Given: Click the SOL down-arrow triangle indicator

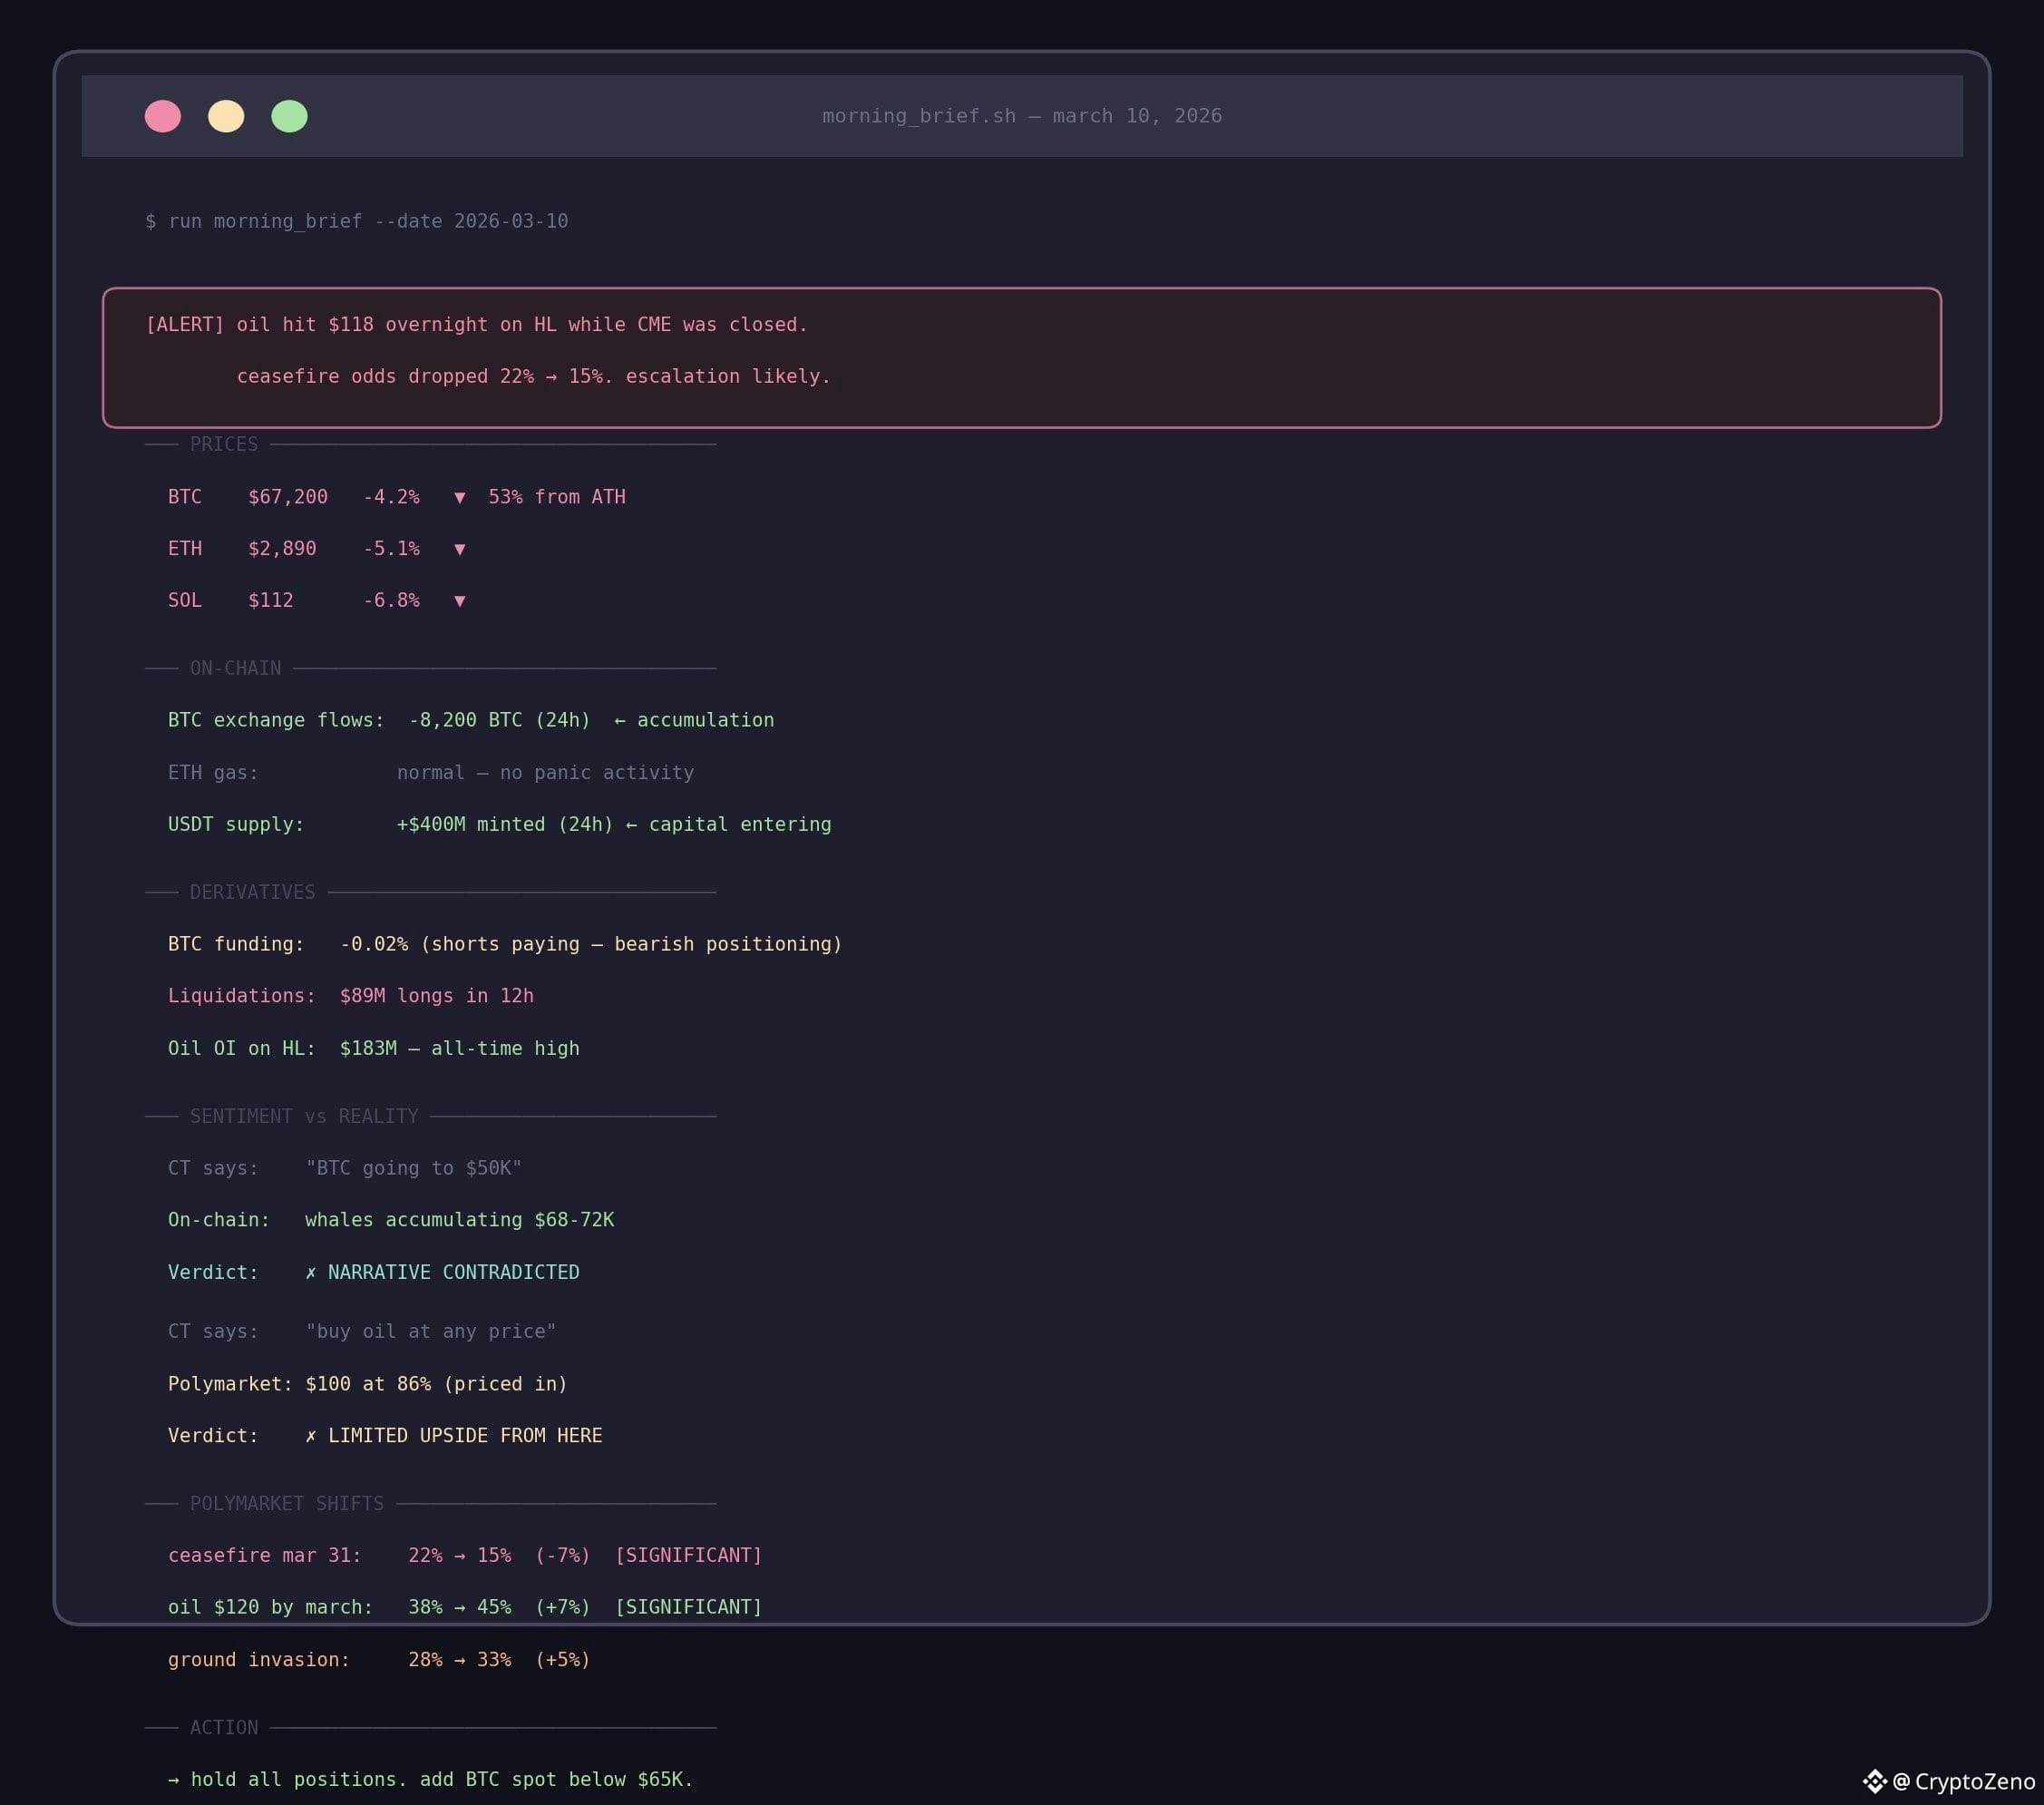Looking at the screenshot, I should tap(460, 601).
